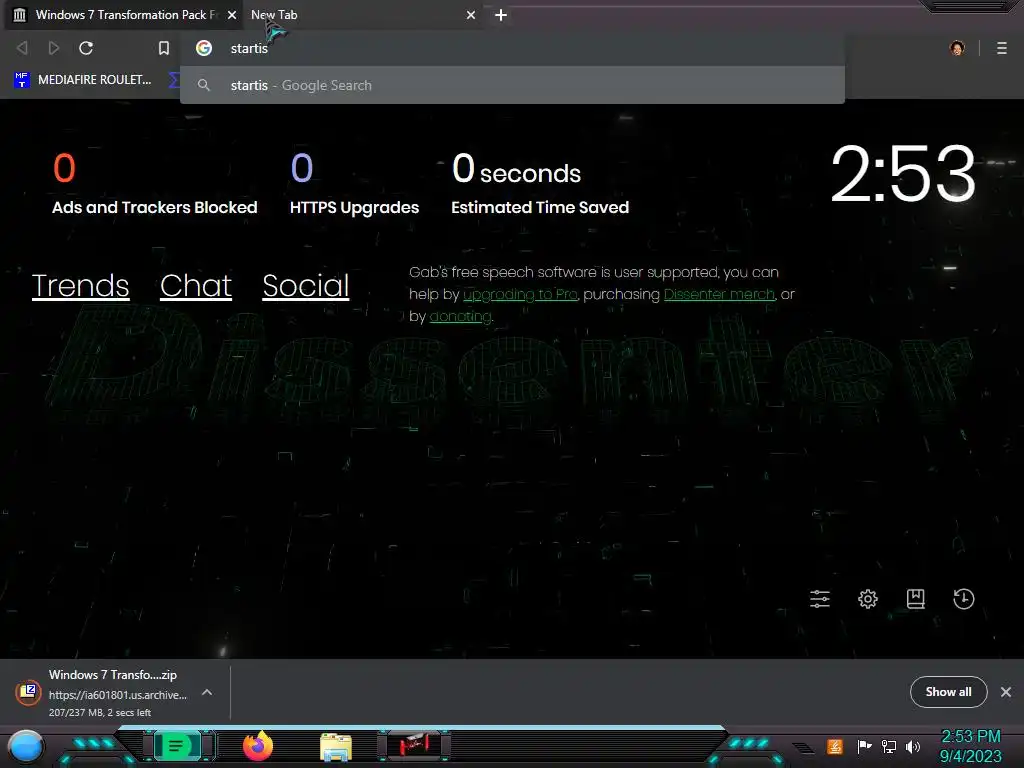The image size is (1024, 768).
Task: Open the Start orb on the taskbar
Action: point(26,747)
